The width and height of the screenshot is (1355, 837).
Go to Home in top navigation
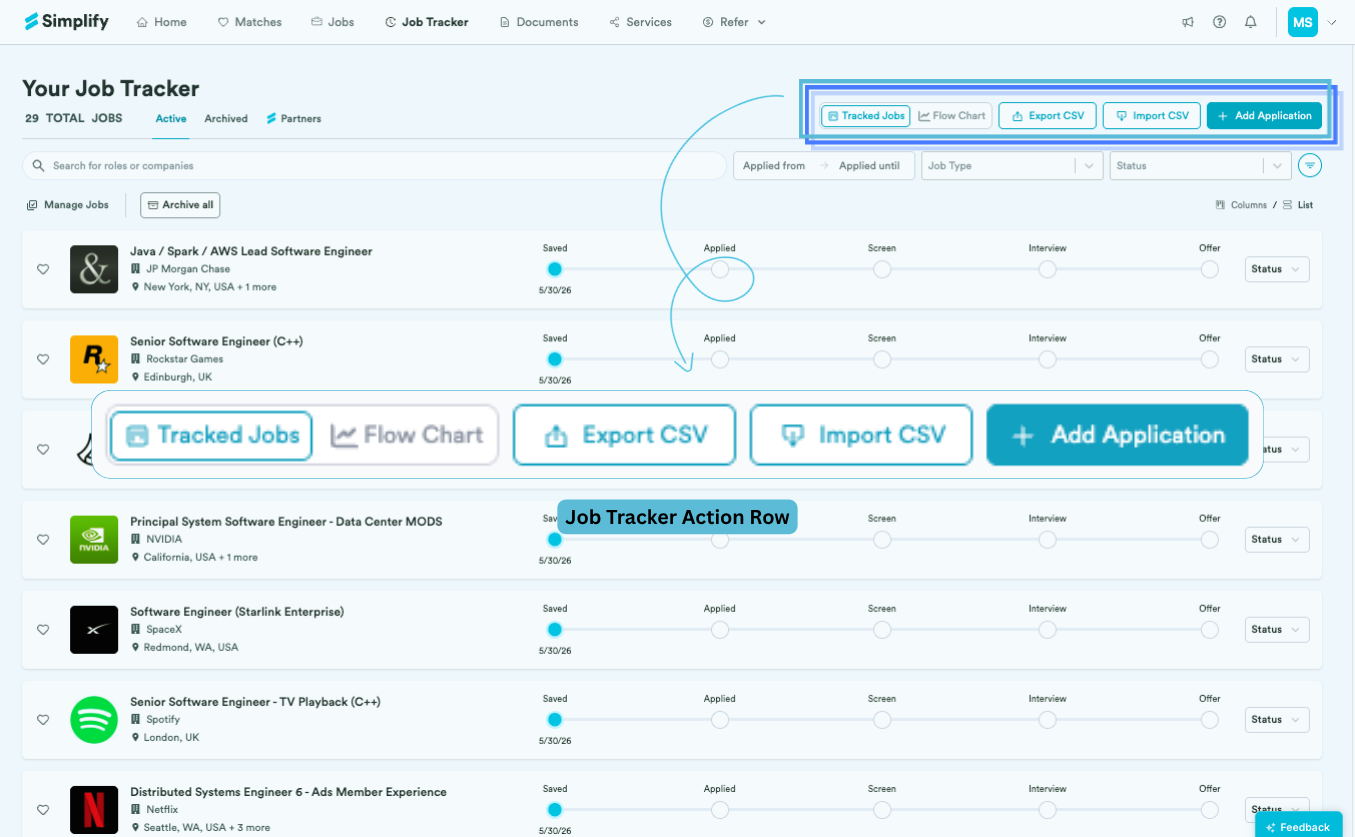161,22
